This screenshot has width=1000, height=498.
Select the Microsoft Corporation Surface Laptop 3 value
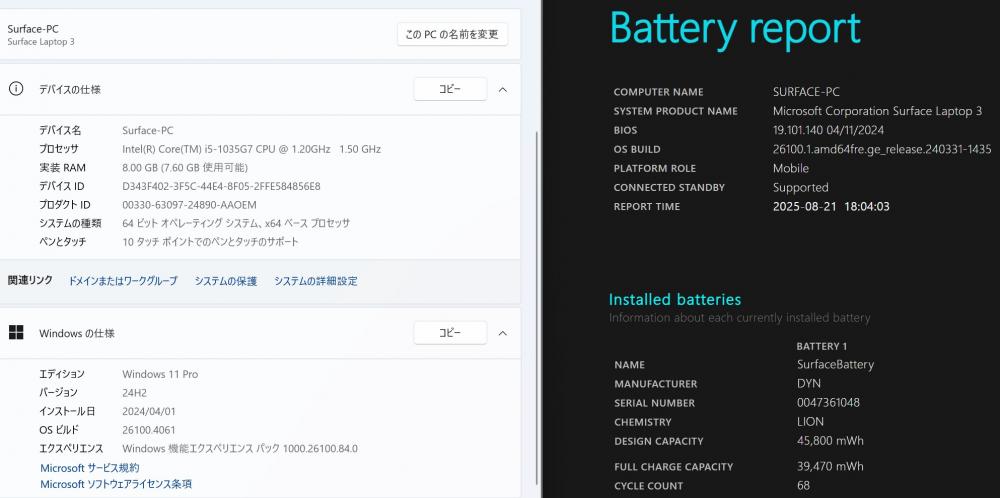(x=878, y=111)
